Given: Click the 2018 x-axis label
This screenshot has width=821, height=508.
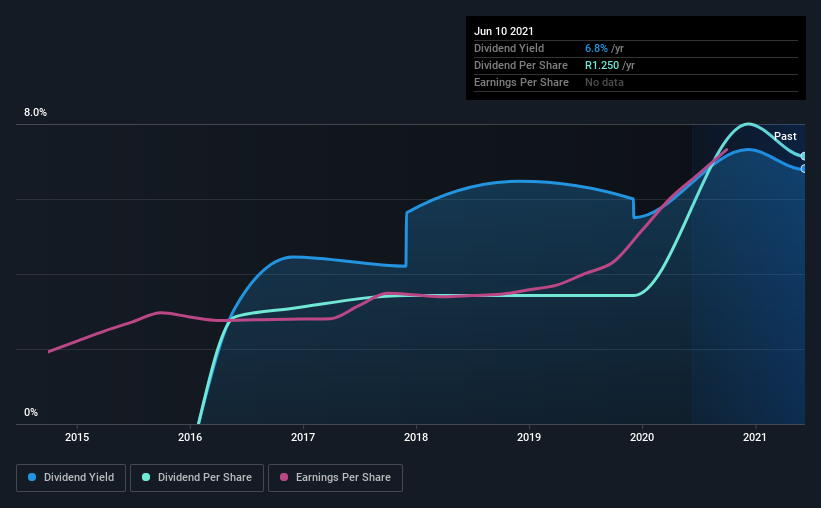Looking at the screenshot, I should (x=416, y=437).
